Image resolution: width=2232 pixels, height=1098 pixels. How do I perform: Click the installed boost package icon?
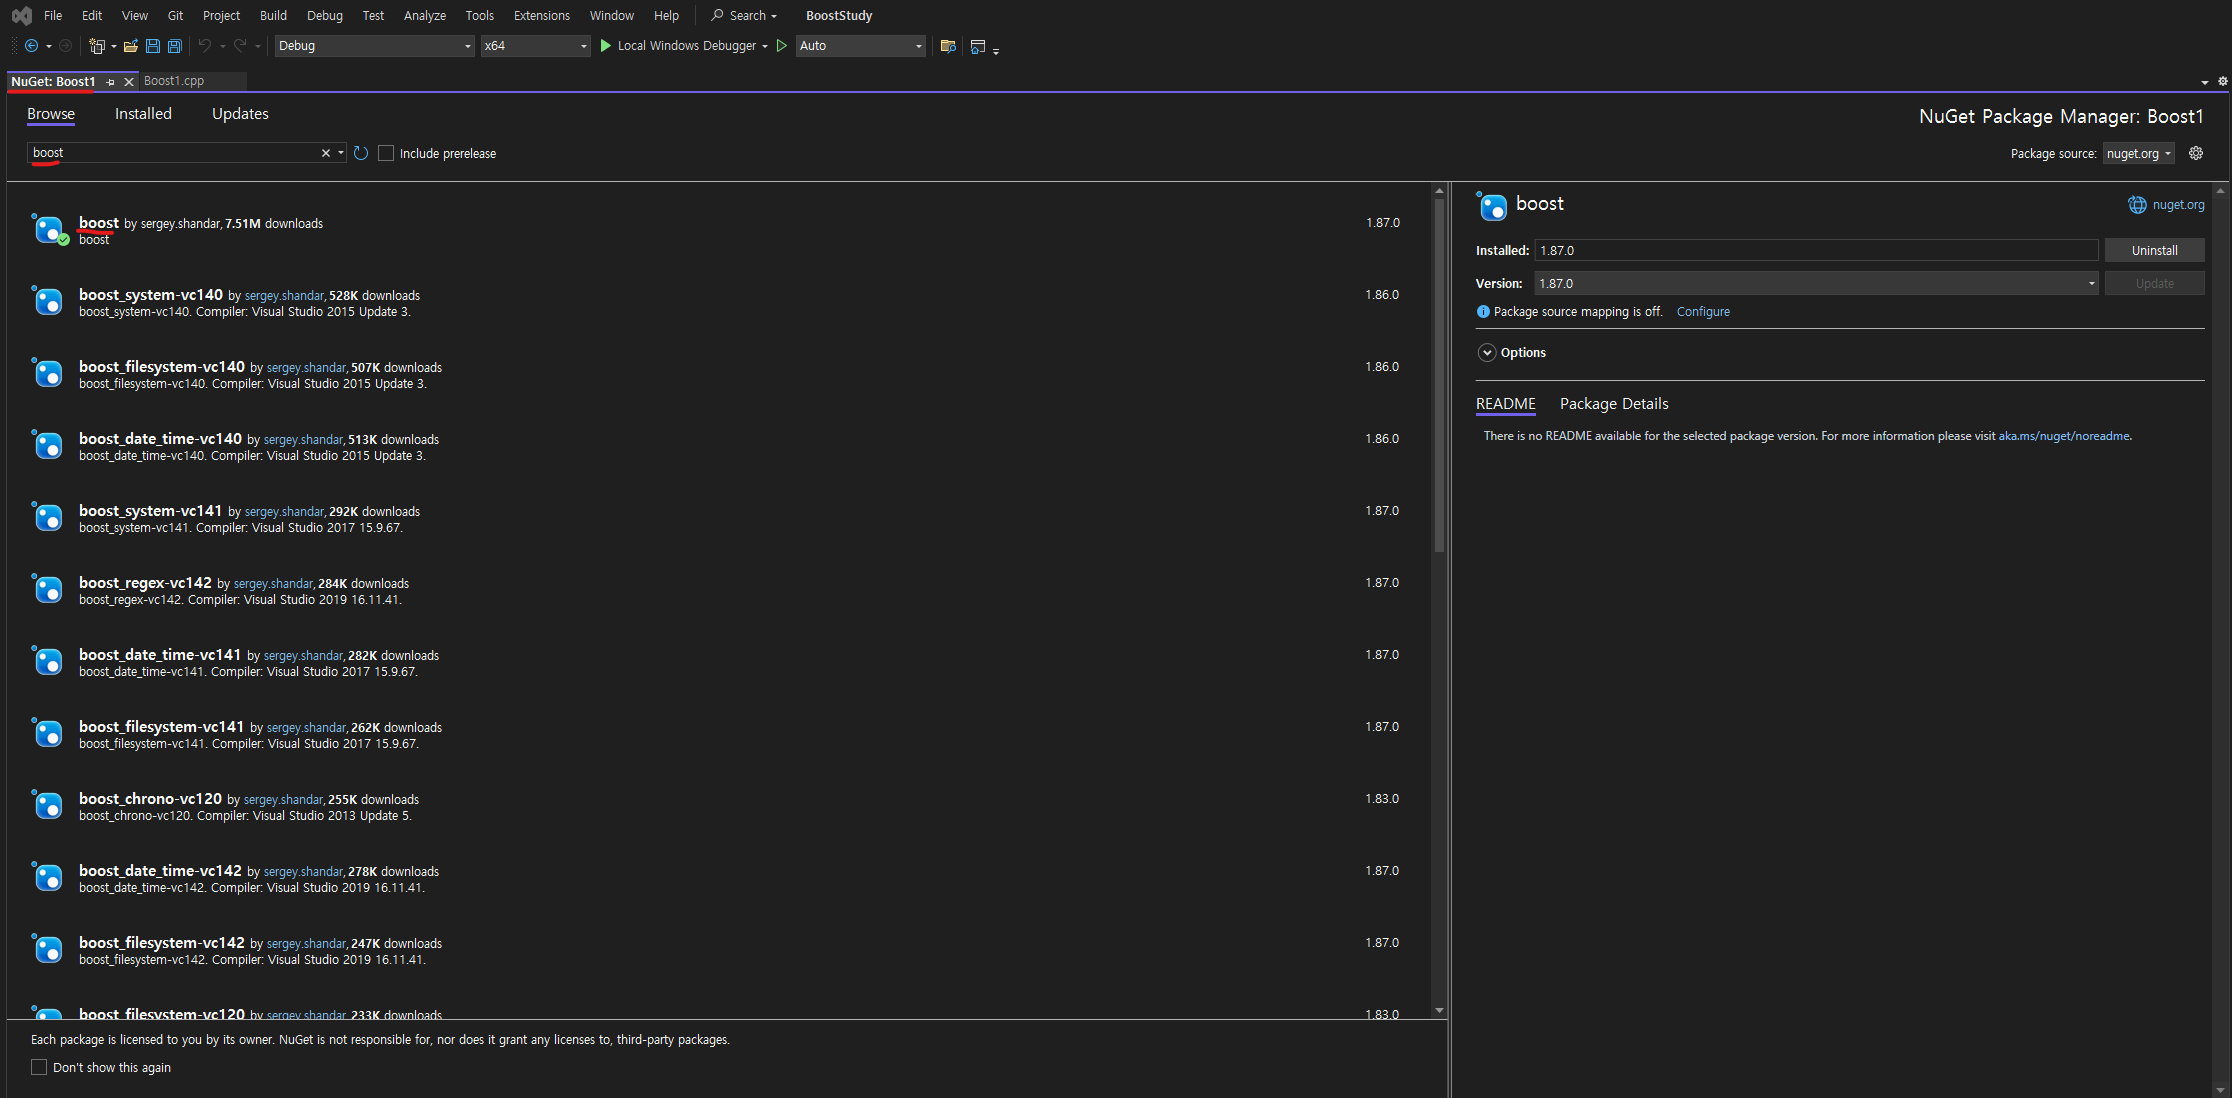click(x=49, y=229)
